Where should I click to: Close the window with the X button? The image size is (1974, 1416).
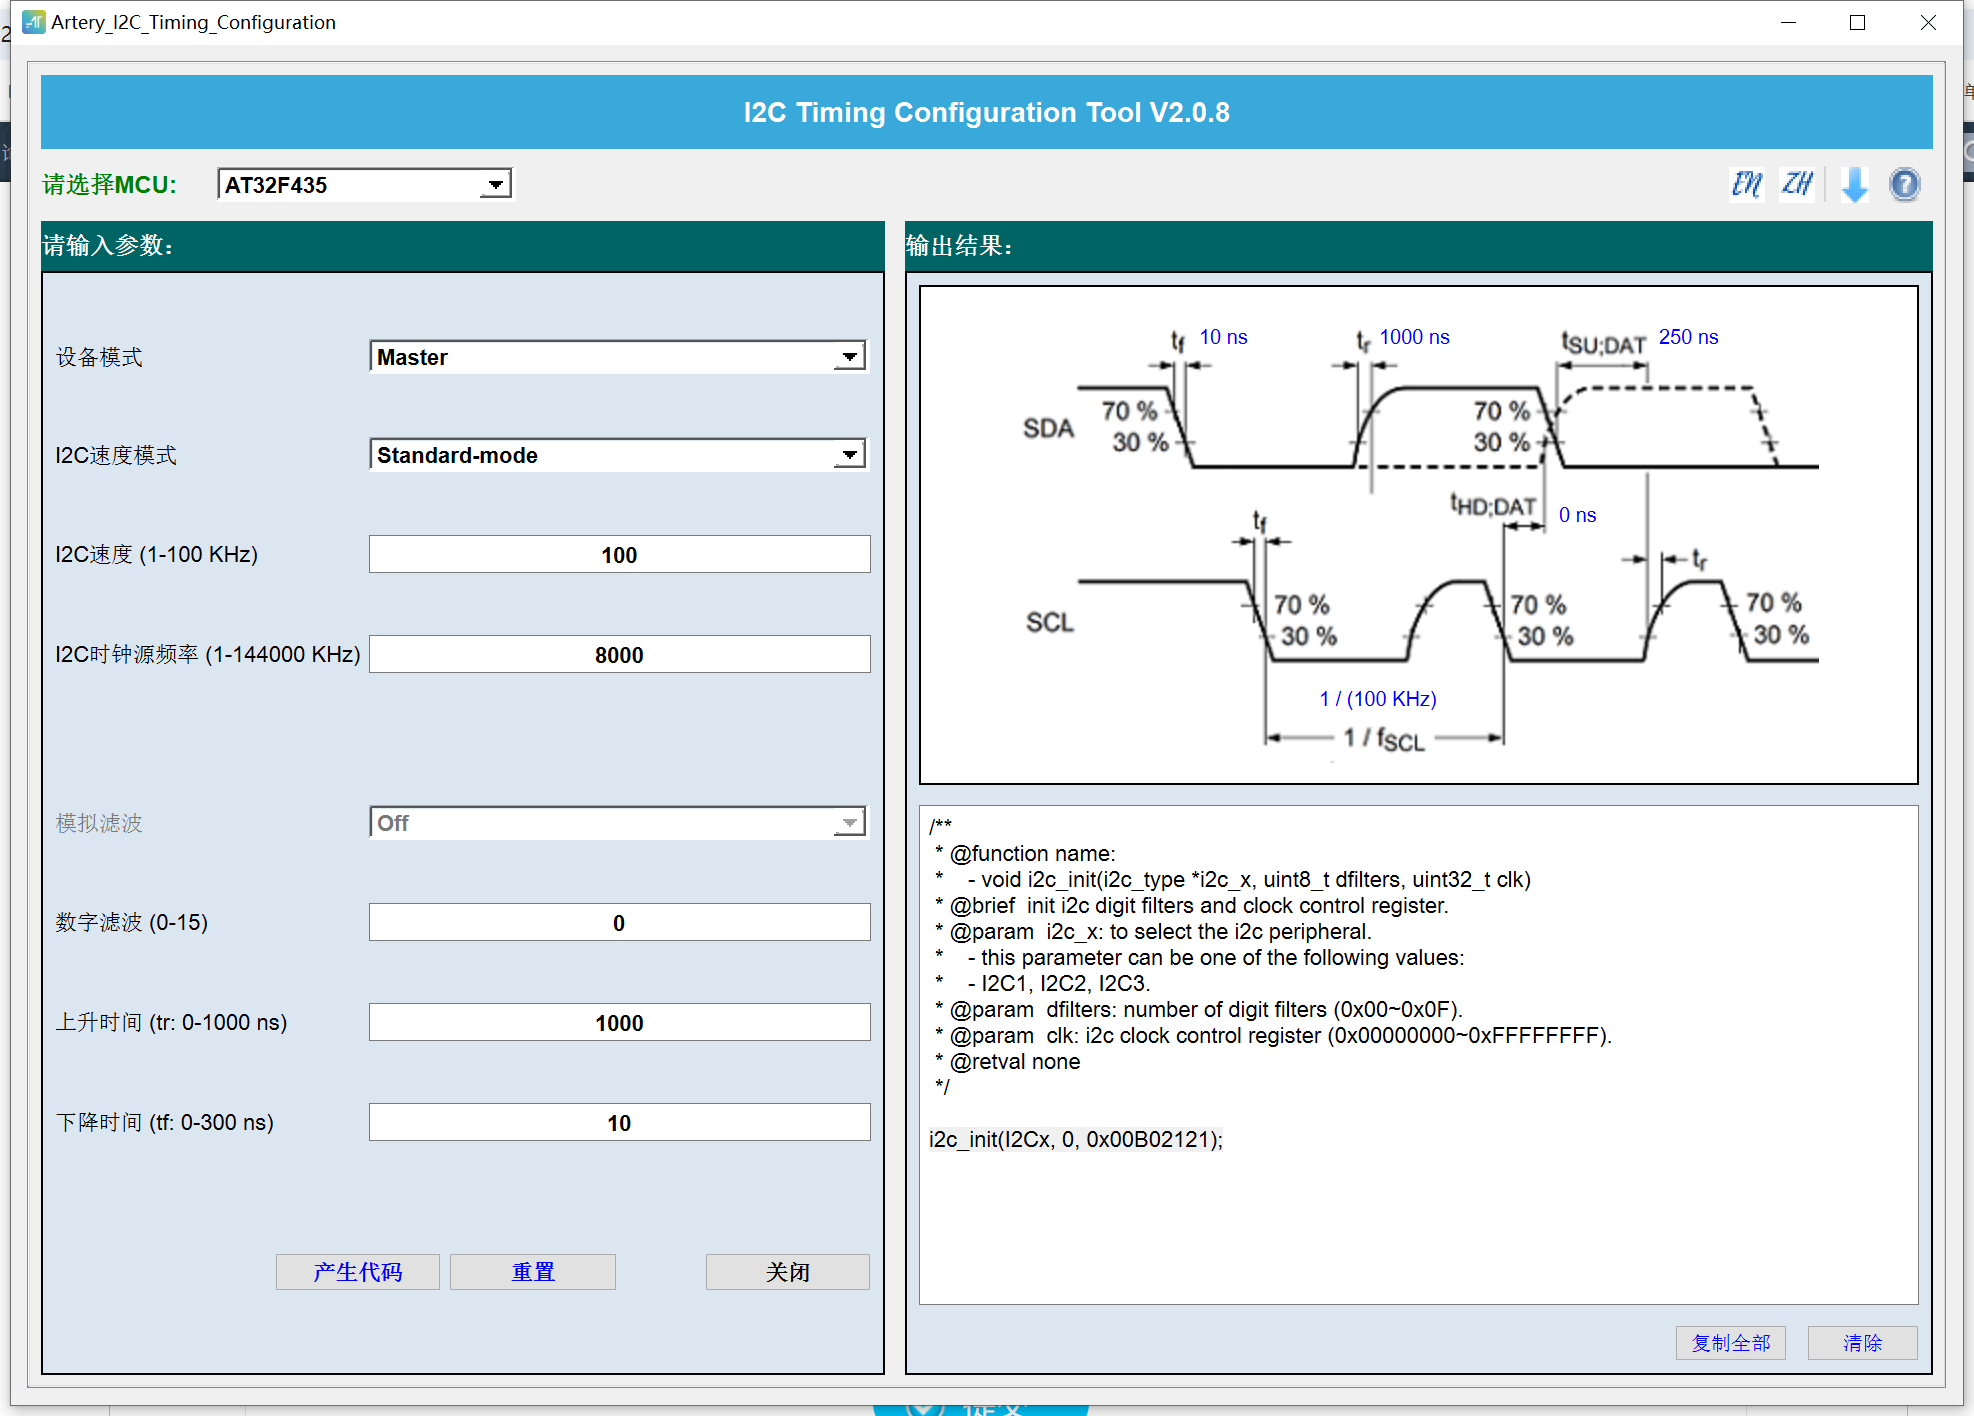pos(1927,22)
